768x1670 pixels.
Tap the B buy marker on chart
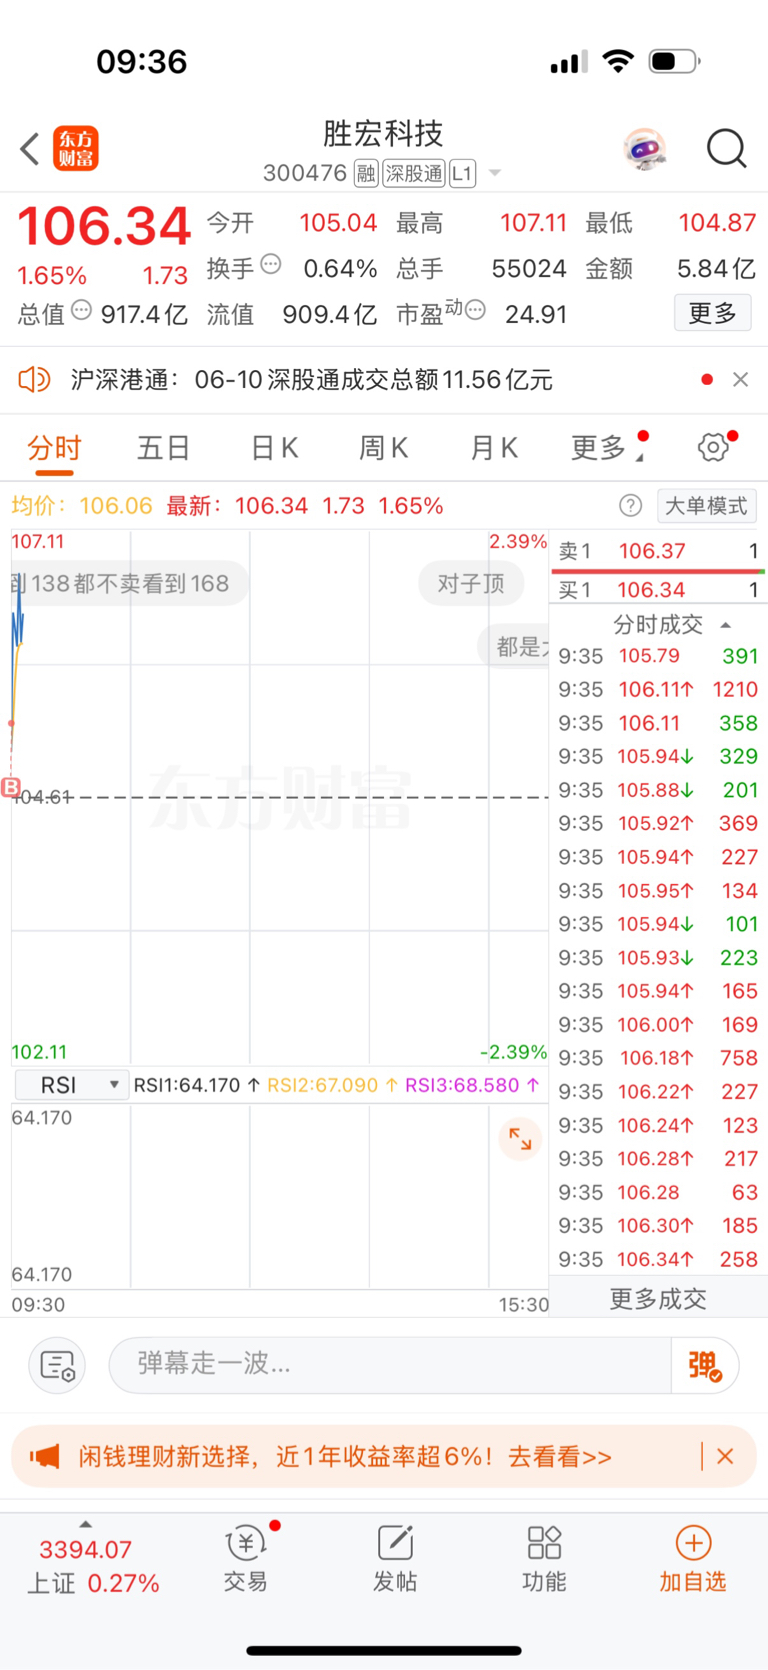11,787
